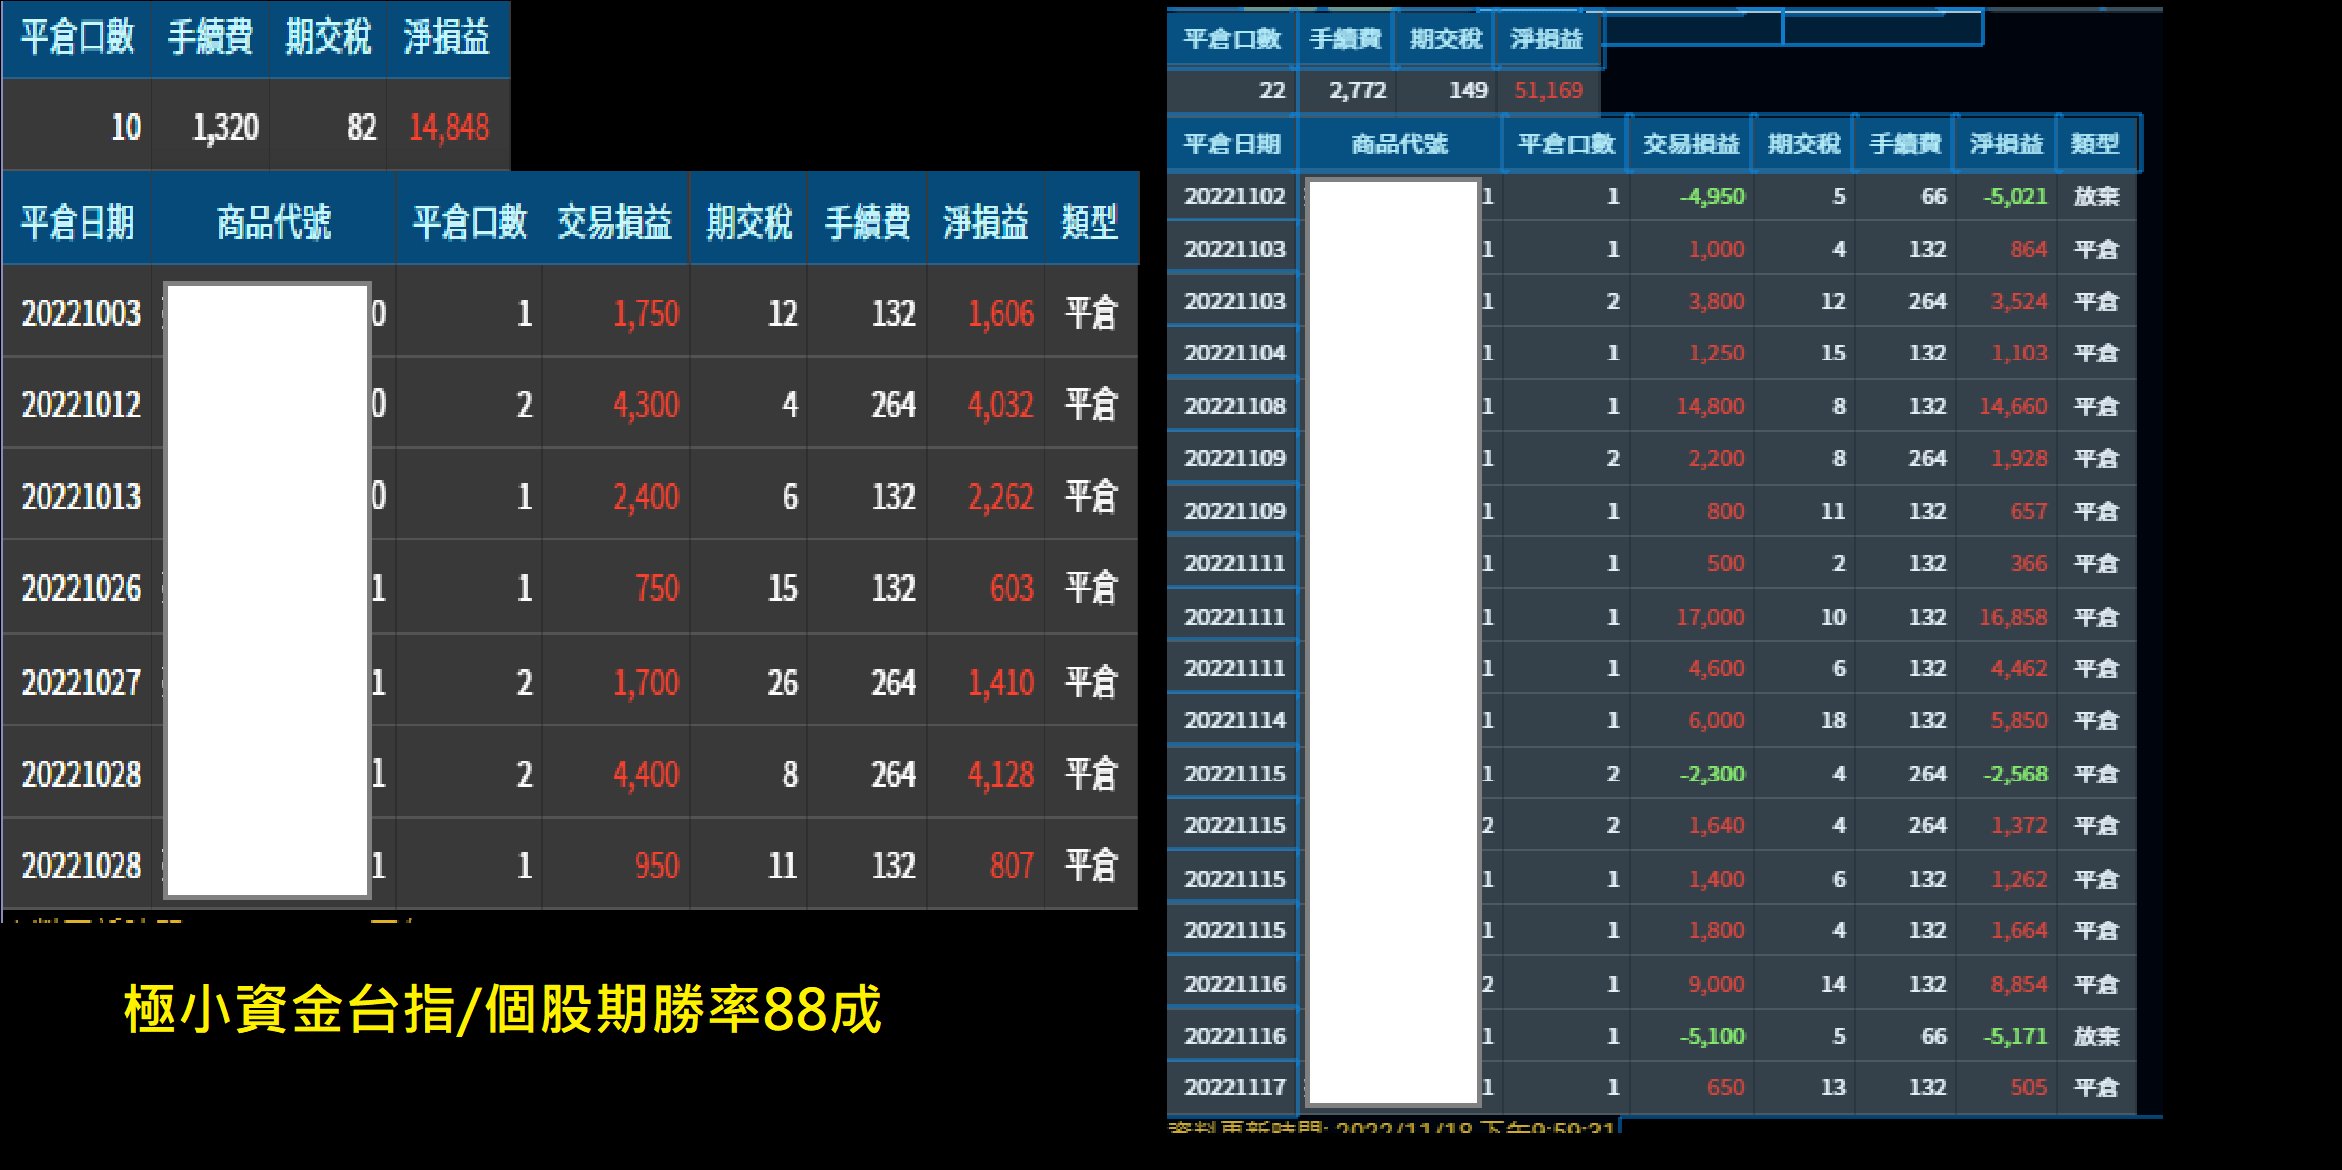Click the 交易損益 value 1,700

(x=646, y=682)
